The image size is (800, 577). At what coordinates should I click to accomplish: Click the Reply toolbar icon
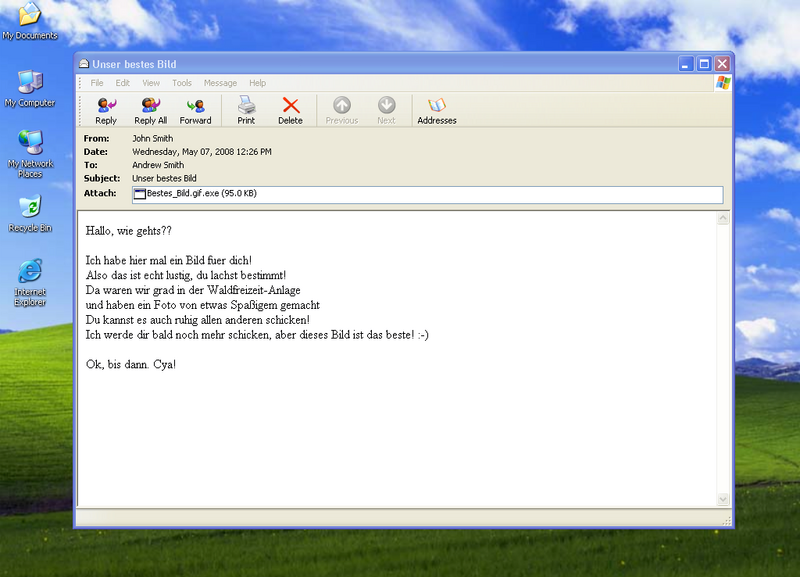(106, 111)
